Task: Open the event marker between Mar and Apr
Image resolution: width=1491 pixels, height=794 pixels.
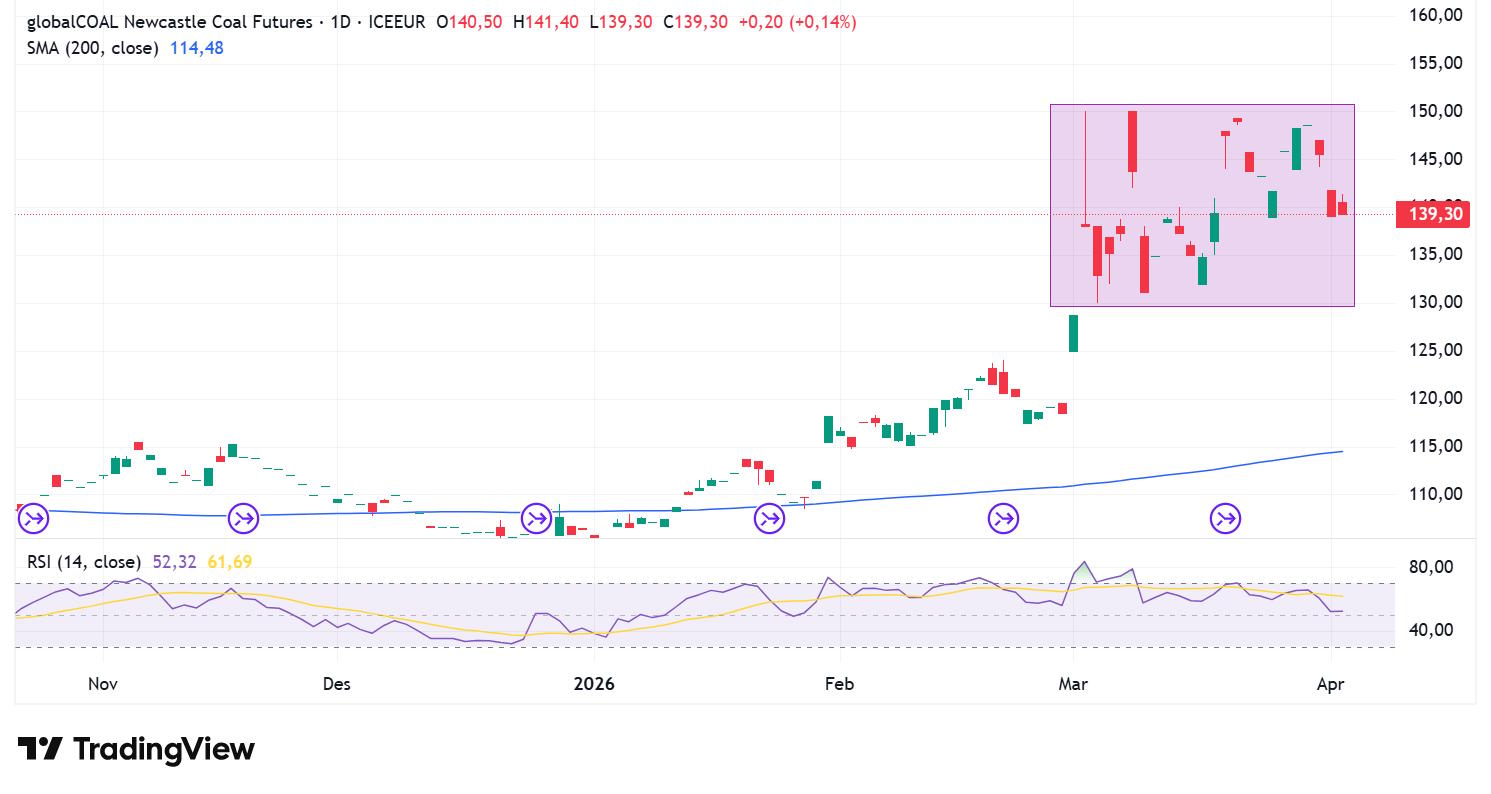Action: 1225,518
